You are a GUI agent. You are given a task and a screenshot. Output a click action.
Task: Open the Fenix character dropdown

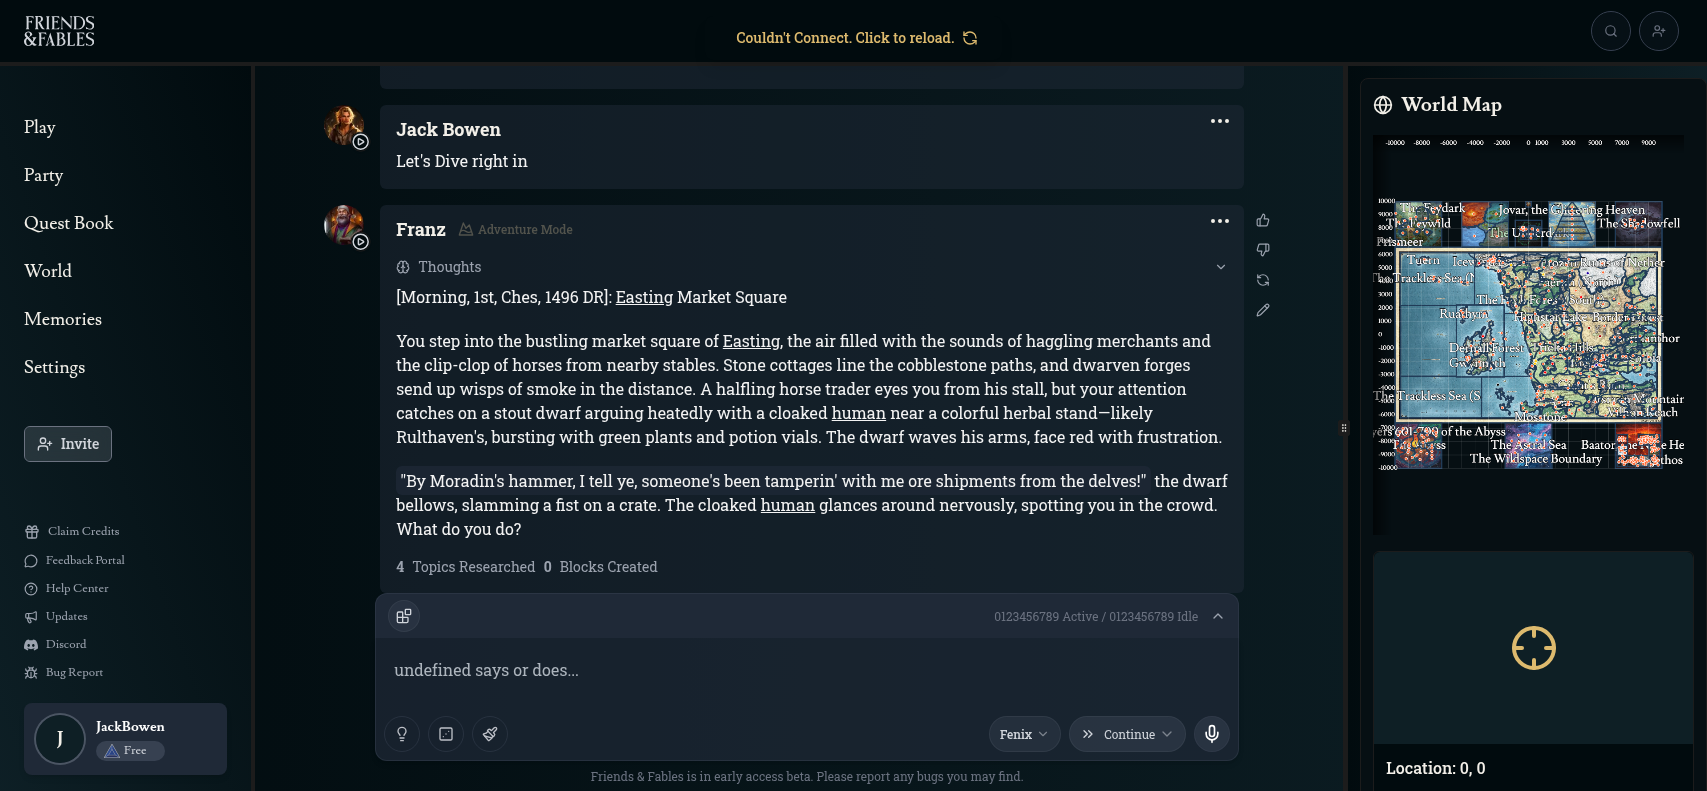(1024, 734)
